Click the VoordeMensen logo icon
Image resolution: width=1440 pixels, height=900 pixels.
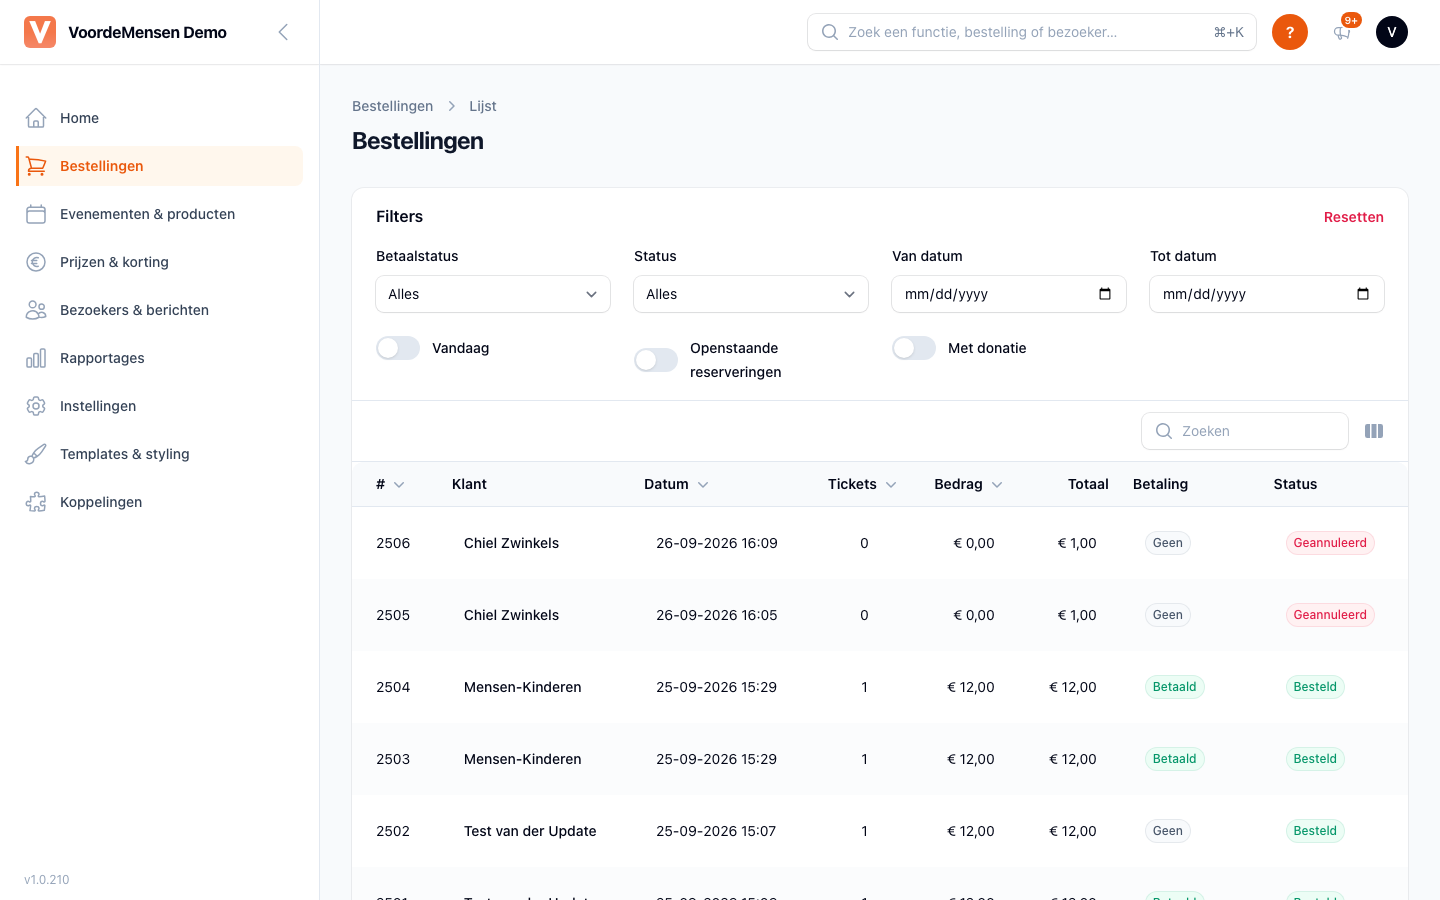click(40, 32)
